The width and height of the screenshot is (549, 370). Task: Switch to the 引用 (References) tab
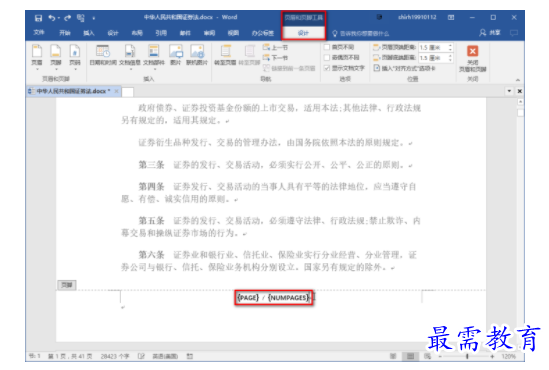coord(161,33)
